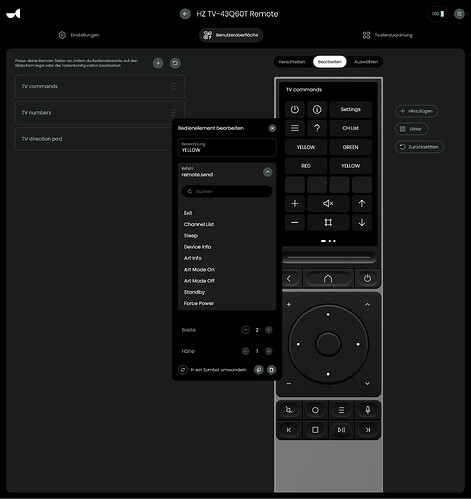
Task: Click the menu key in the bottom key grid
Action: coord(341,410)
